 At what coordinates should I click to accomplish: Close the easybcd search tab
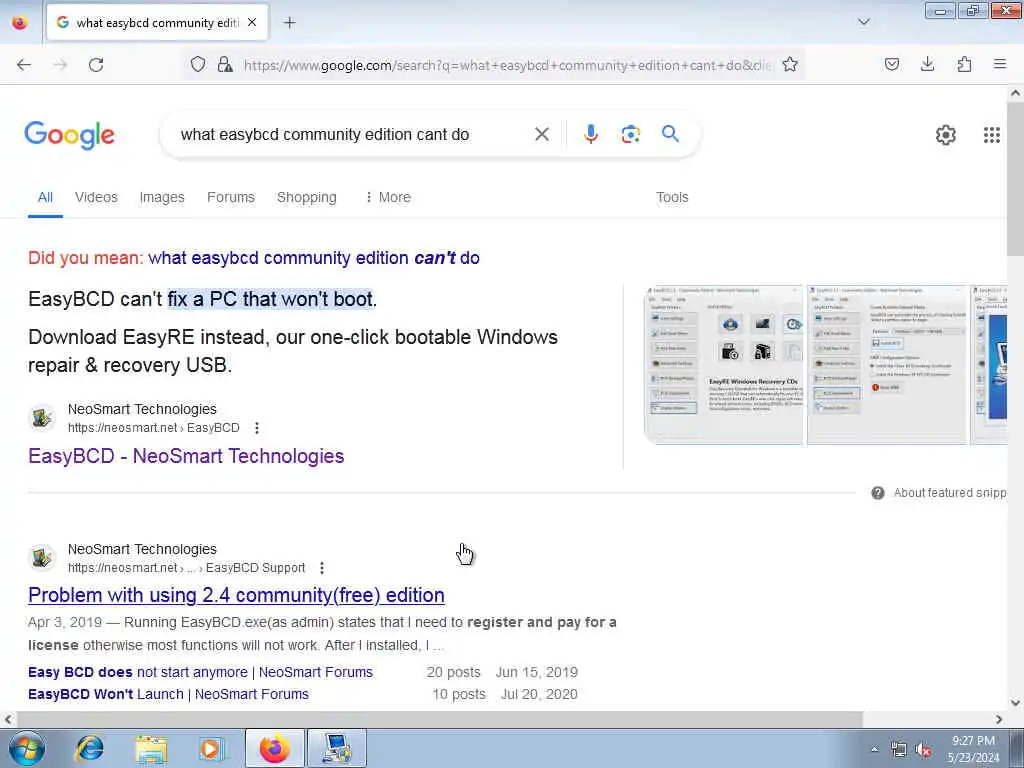pyautogui.click(x=252, y=22)
